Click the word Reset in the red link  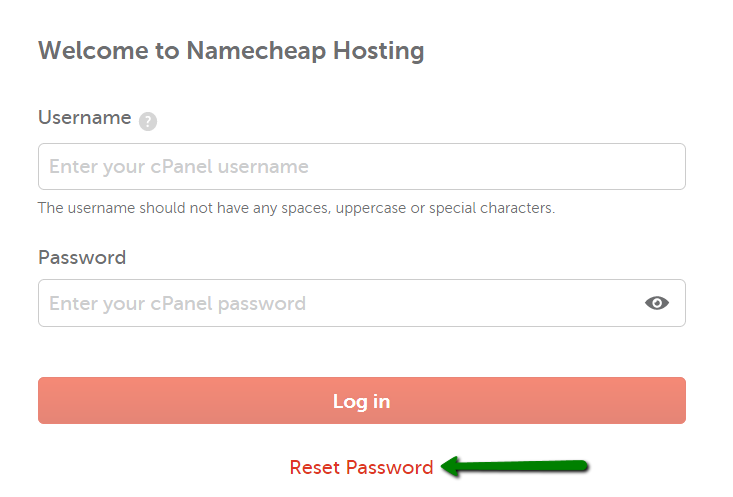(315, 467)
